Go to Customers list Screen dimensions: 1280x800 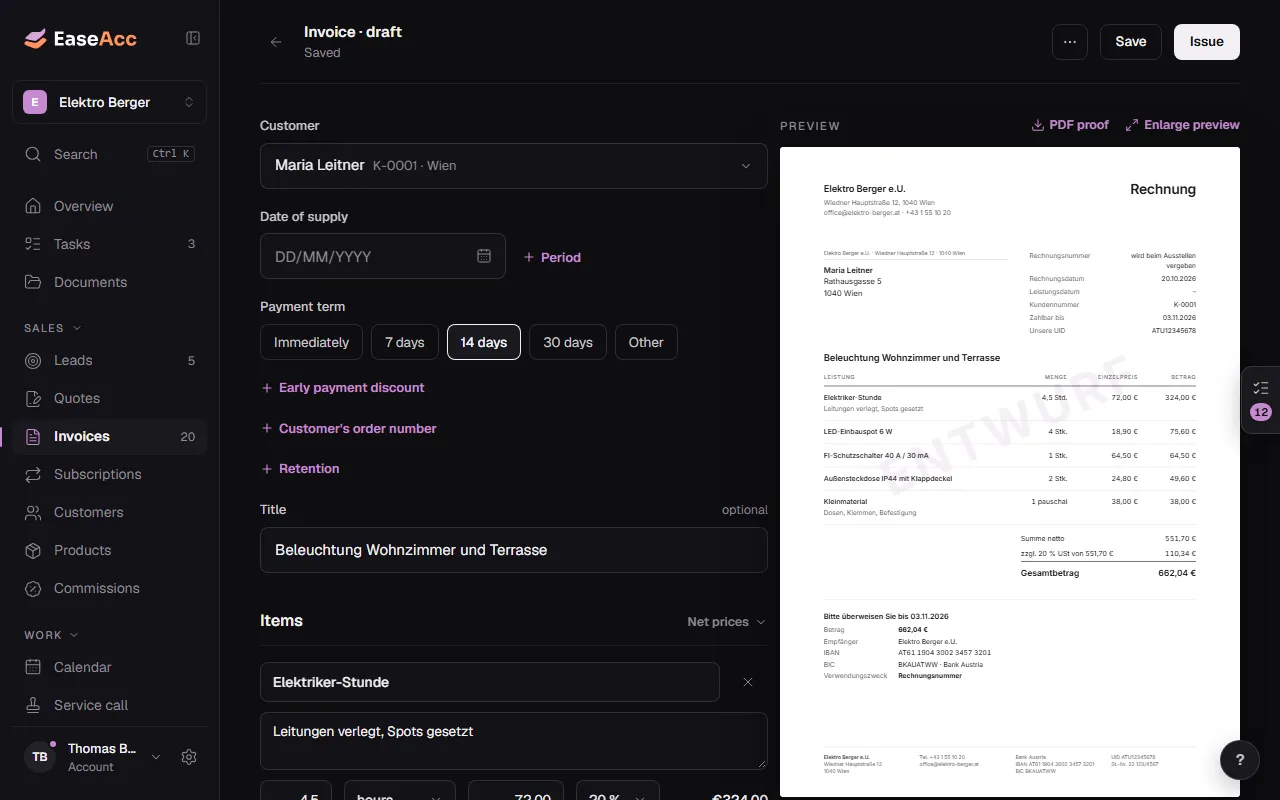(110, 512)
